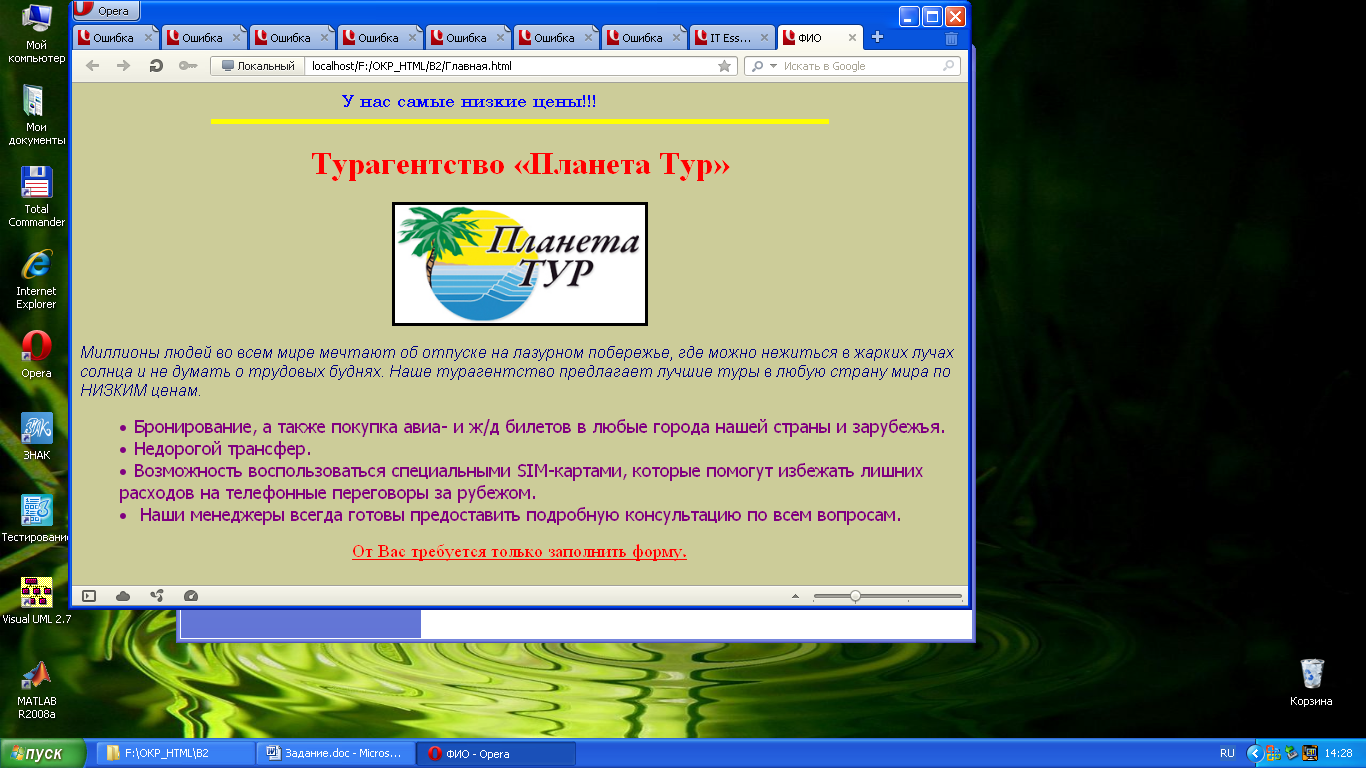
Task: Click the Мои документы desktop icon
Action: [36, 116]
